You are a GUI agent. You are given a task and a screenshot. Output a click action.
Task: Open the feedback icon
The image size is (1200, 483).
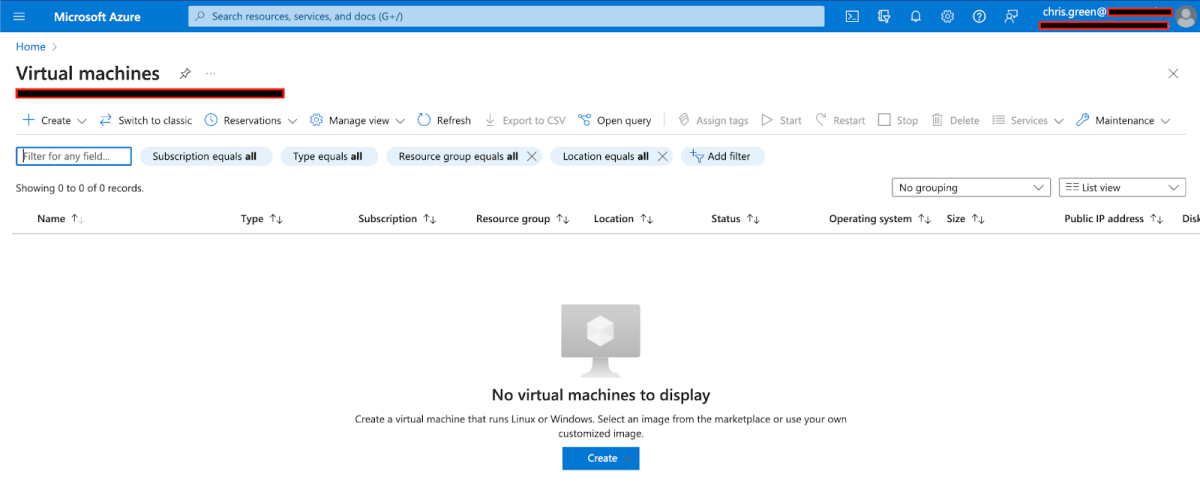point(1012,16)
